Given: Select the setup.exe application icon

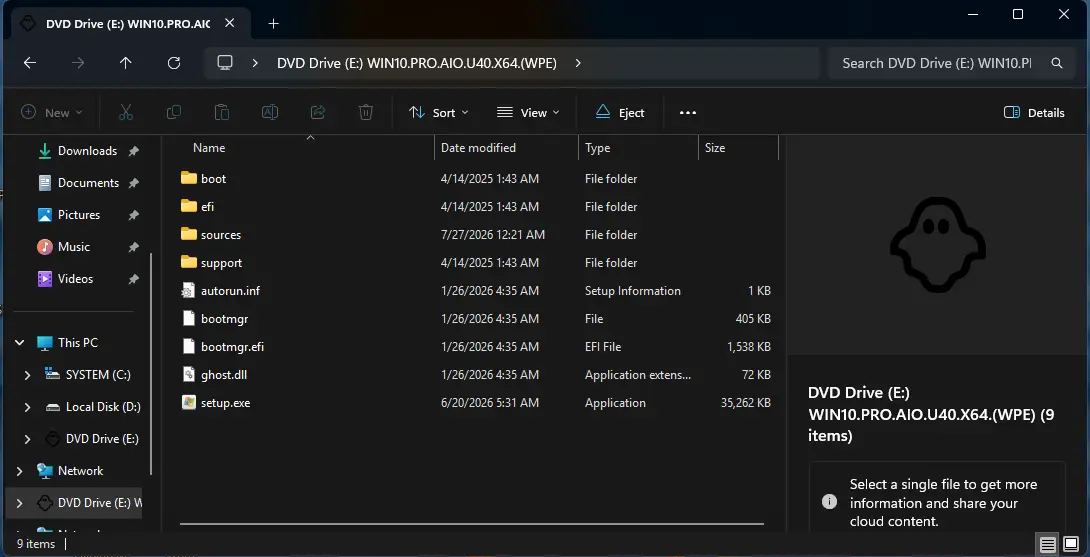Looking at the screenshot, I should point(188,403).
